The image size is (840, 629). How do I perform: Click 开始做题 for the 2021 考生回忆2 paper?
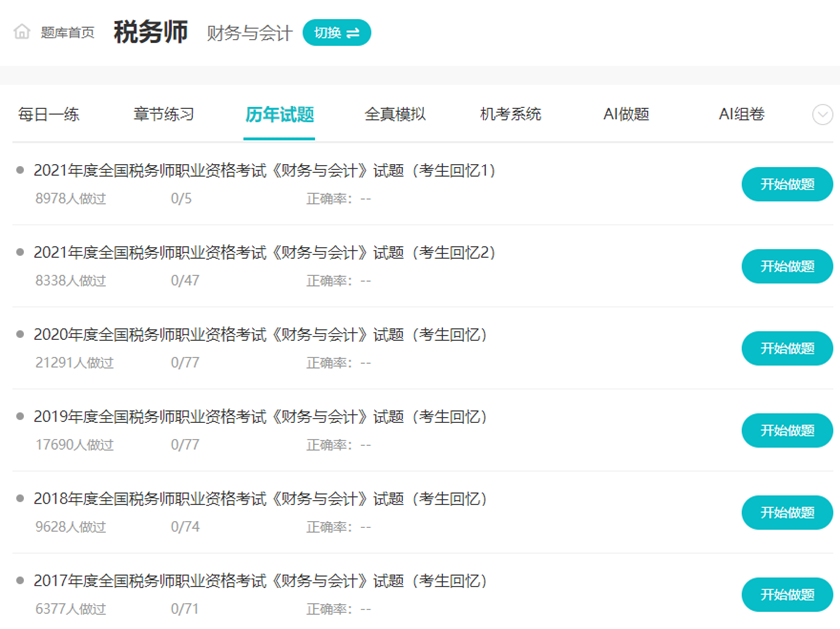(x=787, y=266)
